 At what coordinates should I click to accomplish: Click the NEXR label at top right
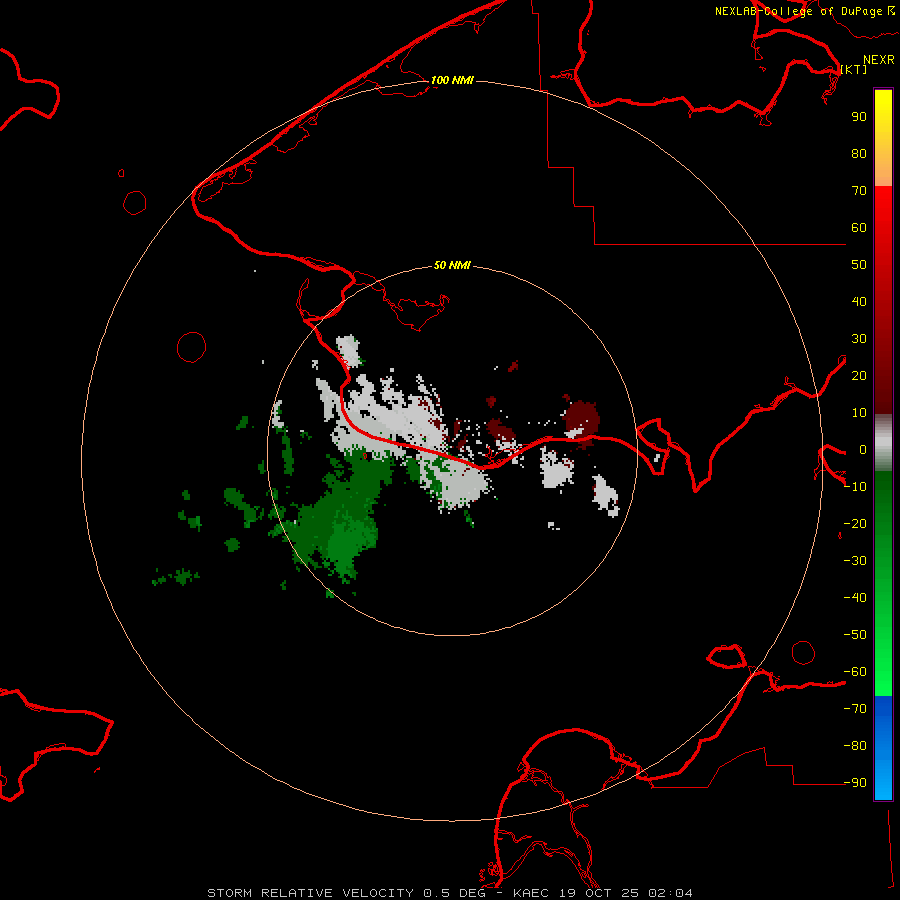click(879, 60)
